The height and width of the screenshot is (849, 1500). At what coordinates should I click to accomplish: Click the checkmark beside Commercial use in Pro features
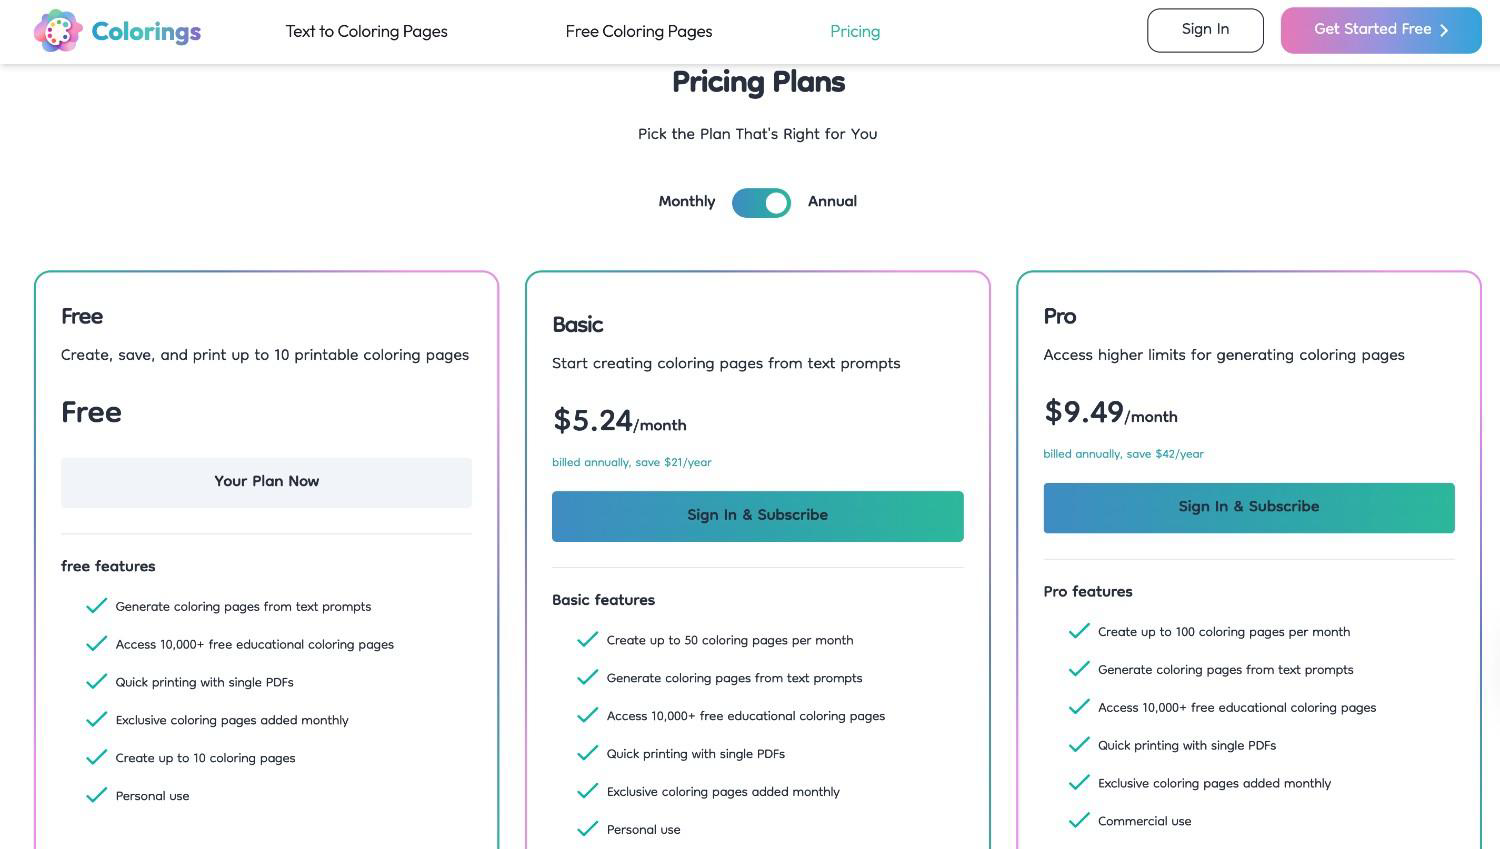coord(1078,819)
